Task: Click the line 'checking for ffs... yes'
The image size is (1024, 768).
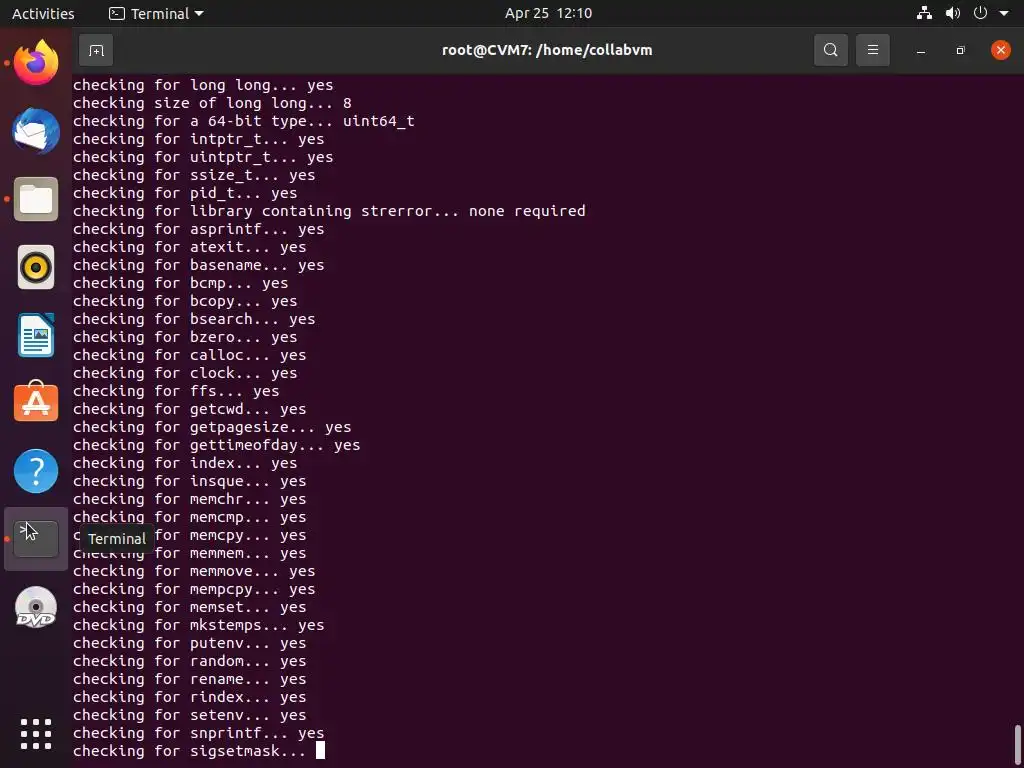Action: (x=176, y=391)
